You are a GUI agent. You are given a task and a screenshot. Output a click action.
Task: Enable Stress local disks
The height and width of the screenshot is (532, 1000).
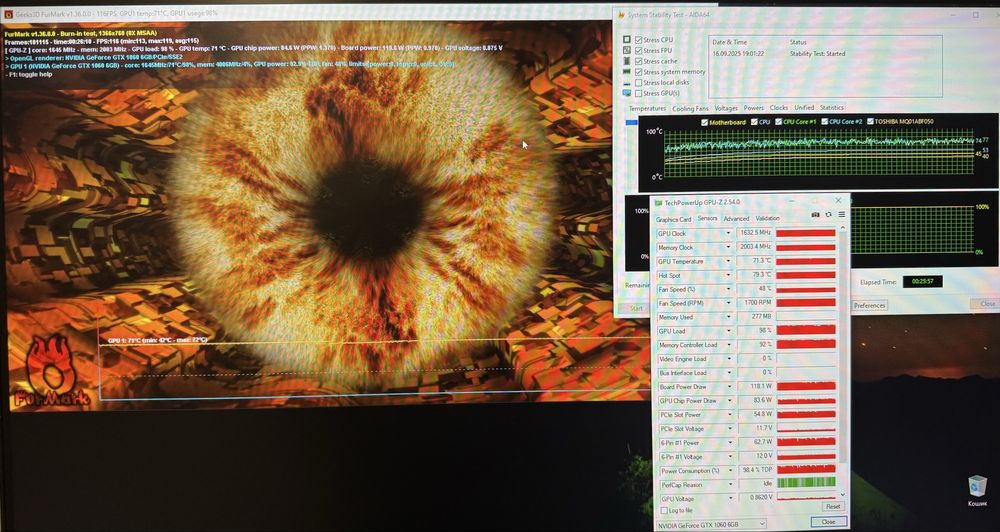638,83
